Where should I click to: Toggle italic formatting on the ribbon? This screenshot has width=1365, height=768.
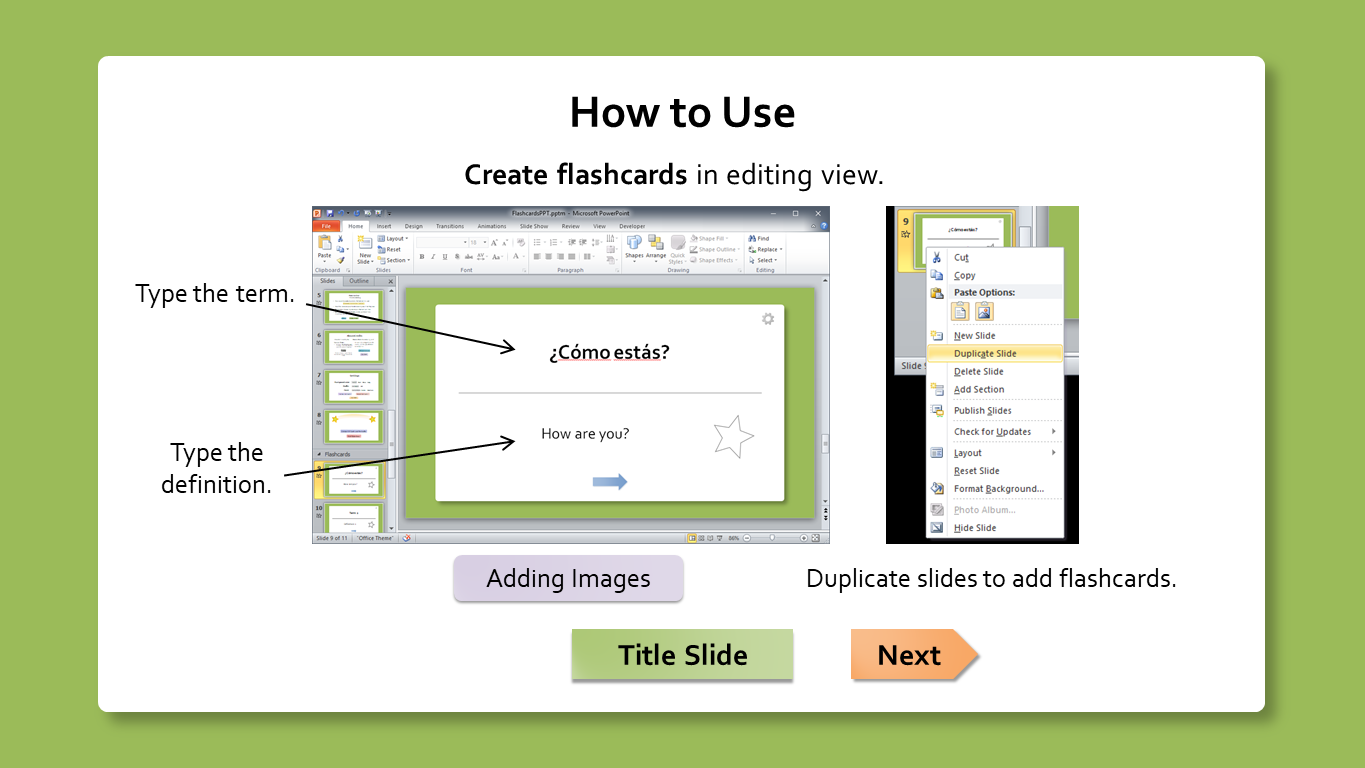coord(433,256)
